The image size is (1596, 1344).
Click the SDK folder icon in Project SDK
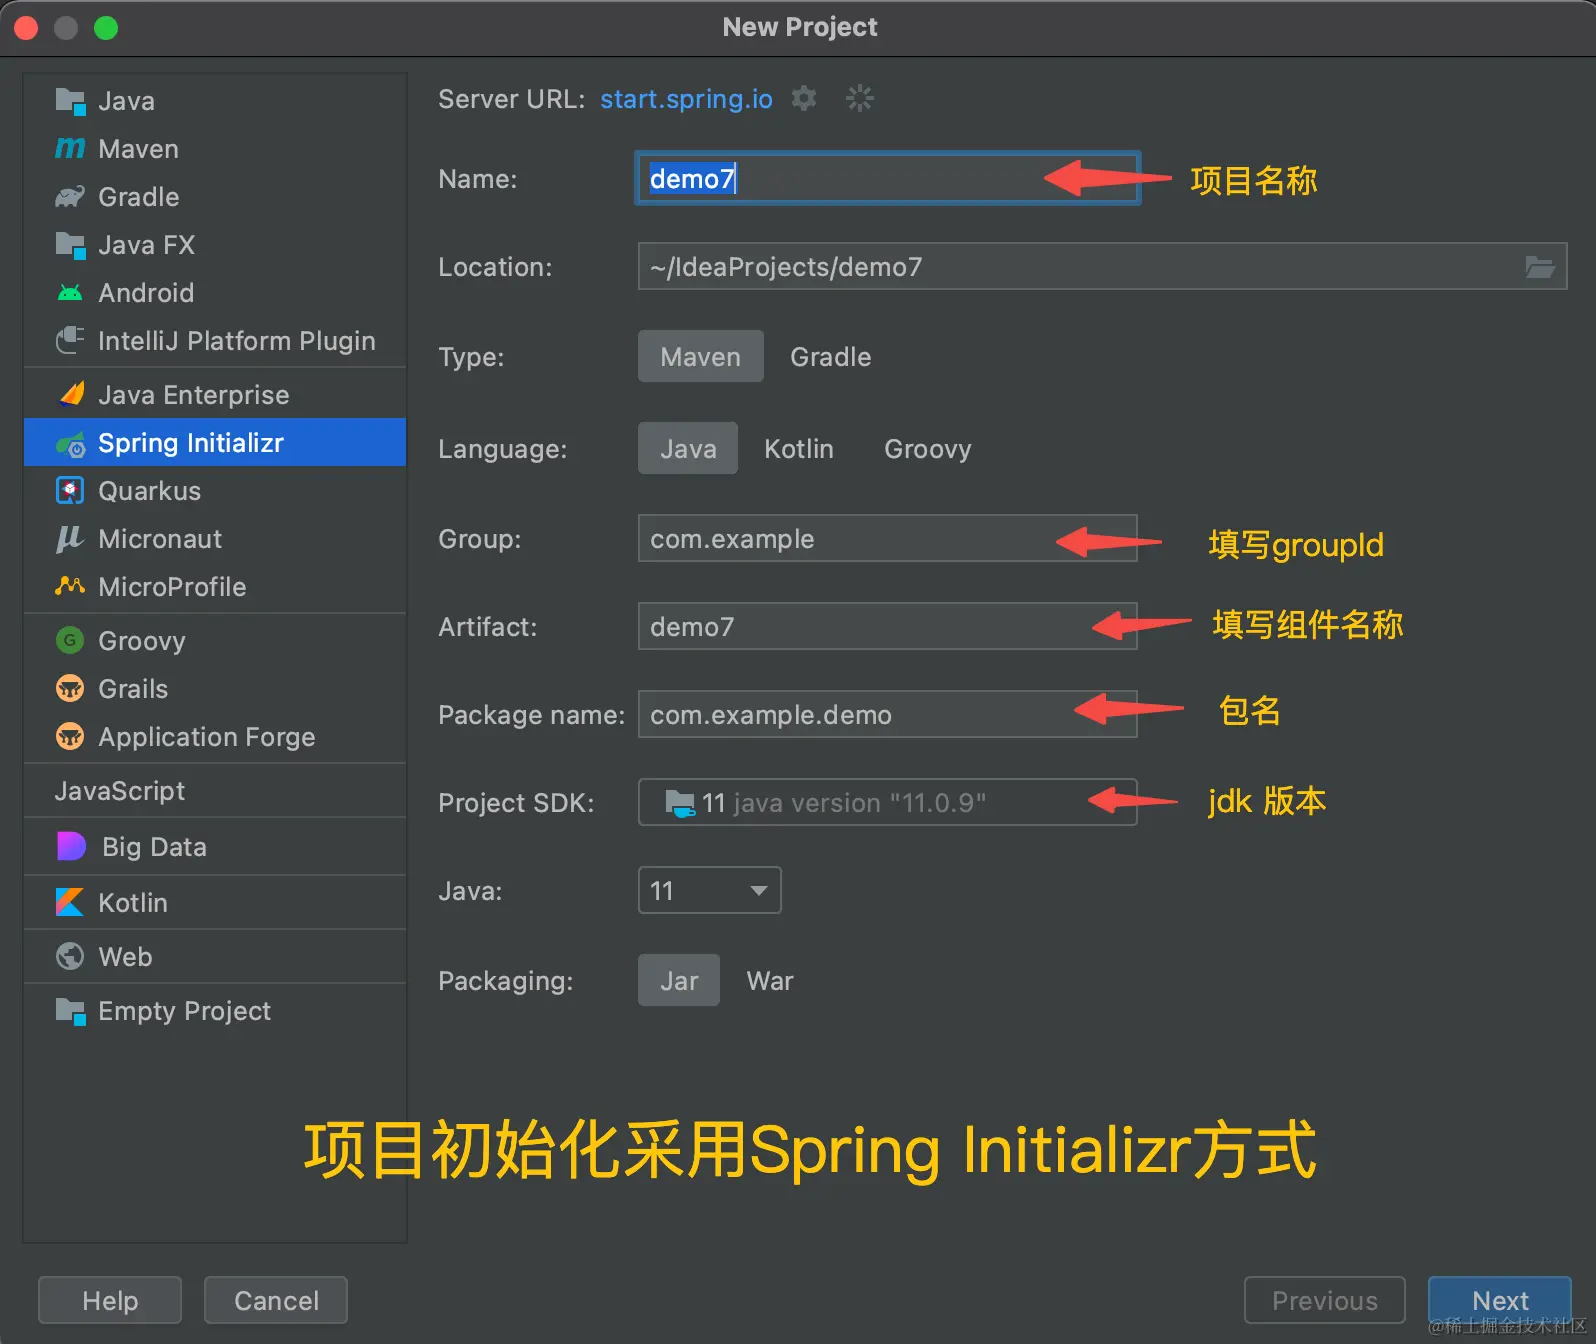pos(680,803)
